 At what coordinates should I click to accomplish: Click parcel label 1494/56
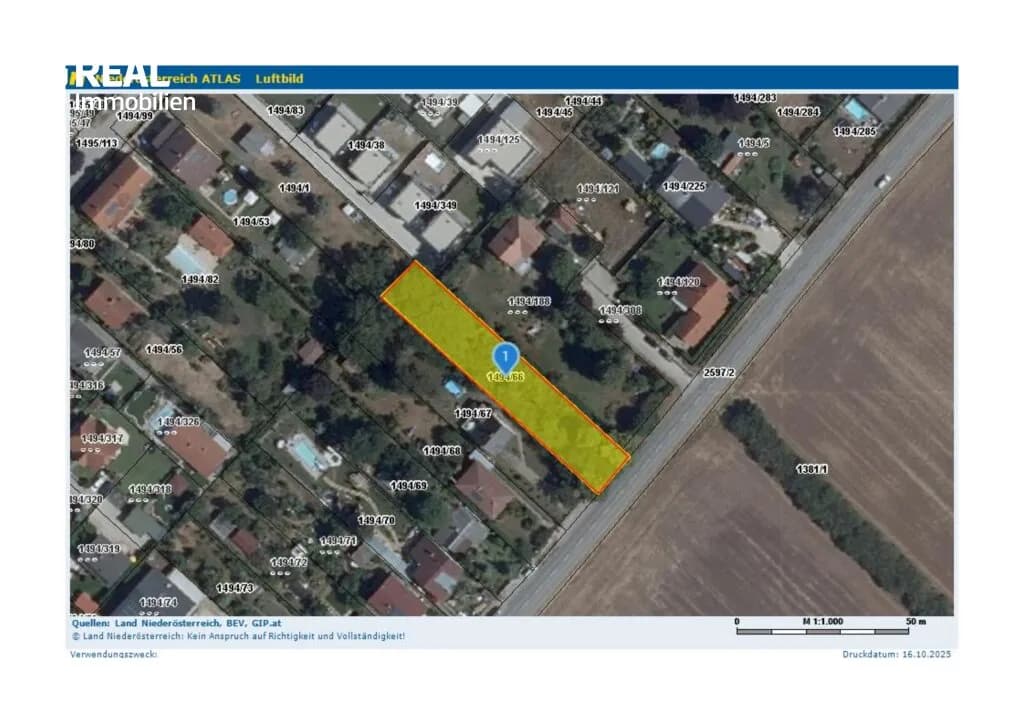point(164,350)
